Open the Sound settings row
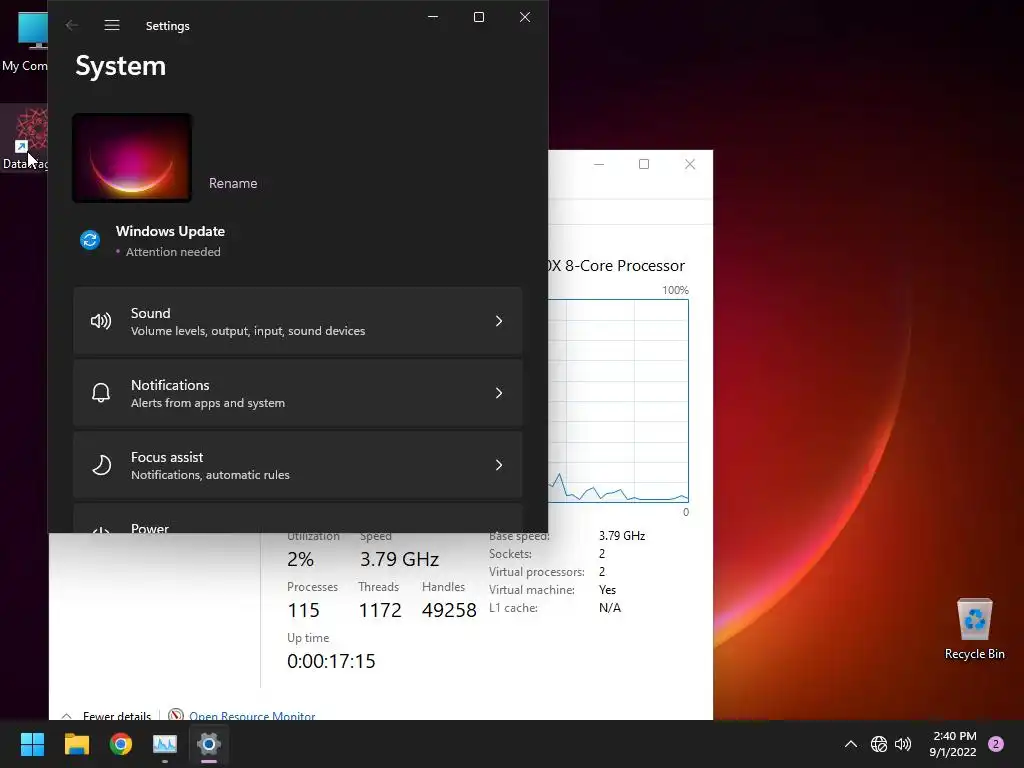This screenshot has width=1024, height=768. tap(298, 321)
